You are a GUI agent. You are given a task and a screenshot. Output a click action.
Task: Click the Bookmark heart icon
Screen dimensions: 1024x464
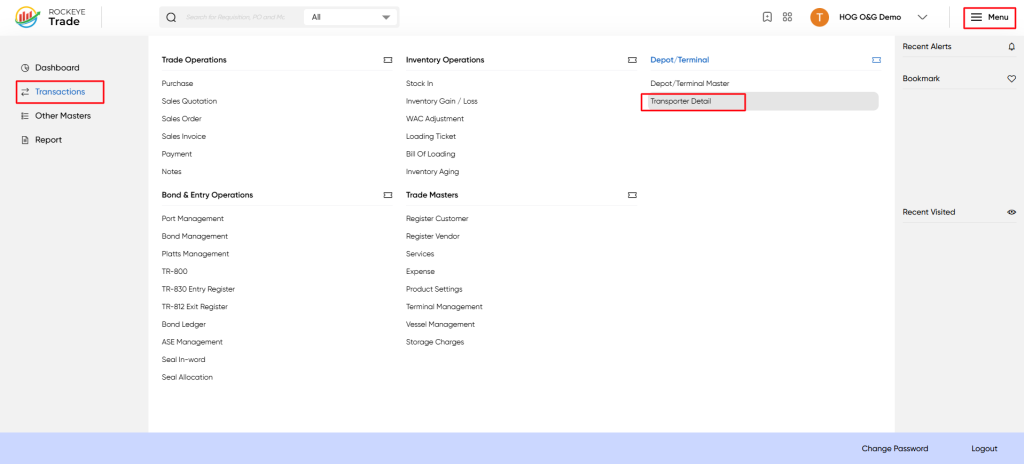coord(1012,78)
